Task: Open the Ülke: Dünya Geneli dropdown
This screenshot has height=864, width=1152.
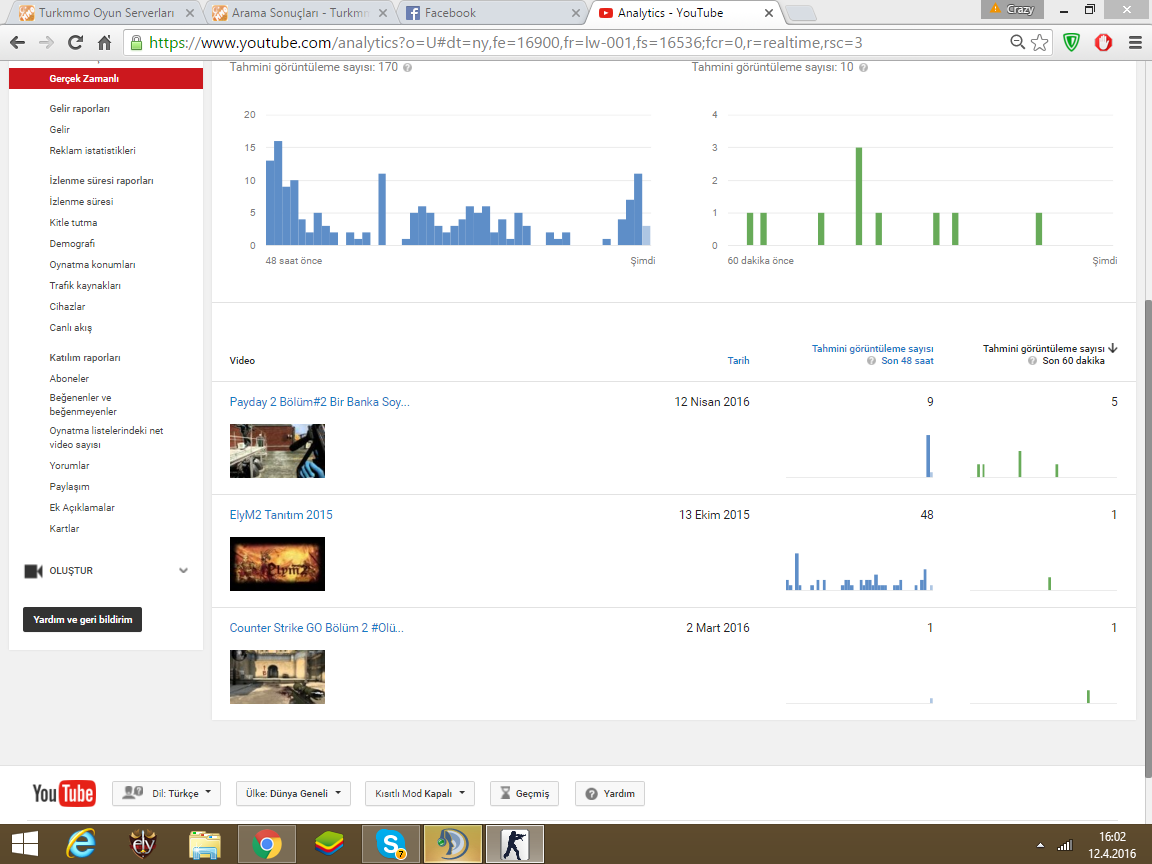Action: coord(293,794)
